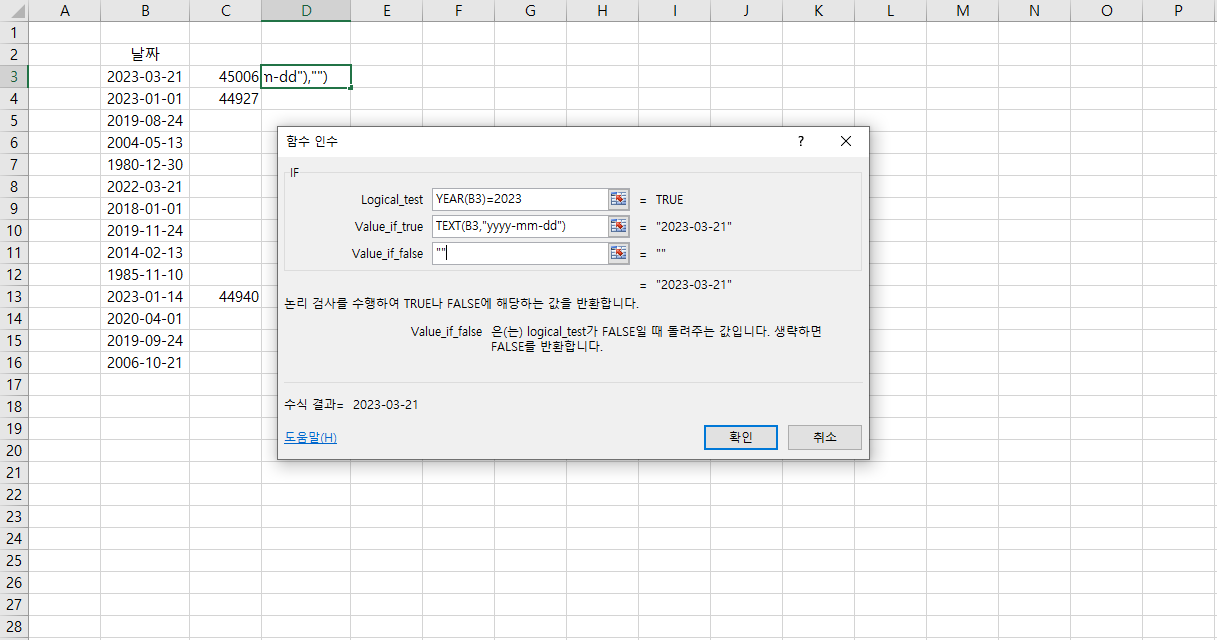This screenshot has height=640, width=1217.
Task: Click the collapse icon beside Logical_test field
Action: tap(619, 199)
